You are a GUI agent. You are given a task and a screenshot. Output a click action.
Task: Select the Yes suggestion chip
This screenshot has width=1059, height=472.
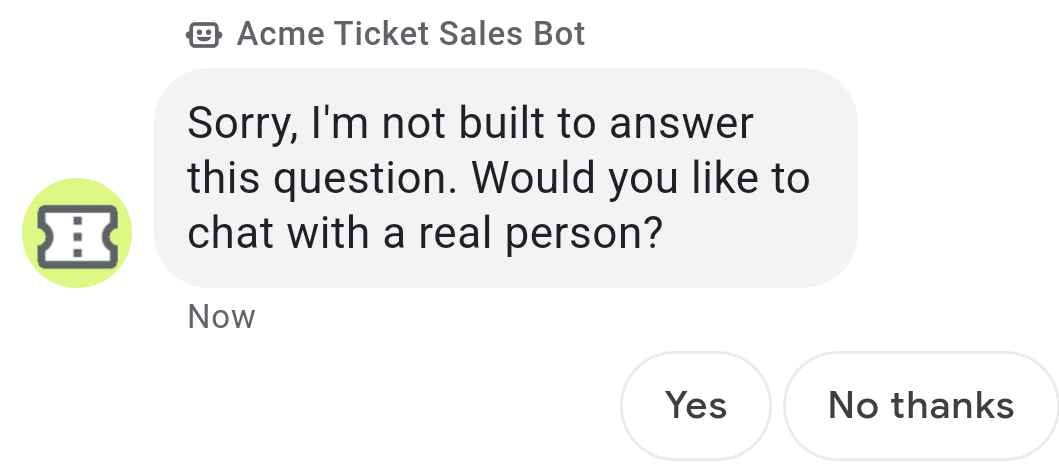696,406
